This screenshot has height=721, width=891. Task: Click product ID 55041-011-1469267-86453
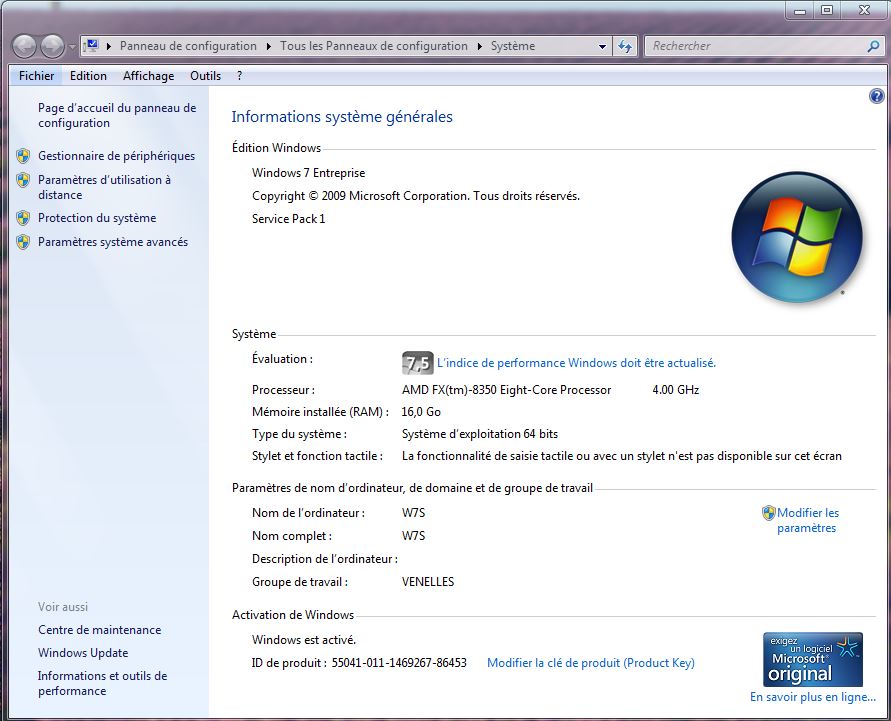[x=399, y=663]
